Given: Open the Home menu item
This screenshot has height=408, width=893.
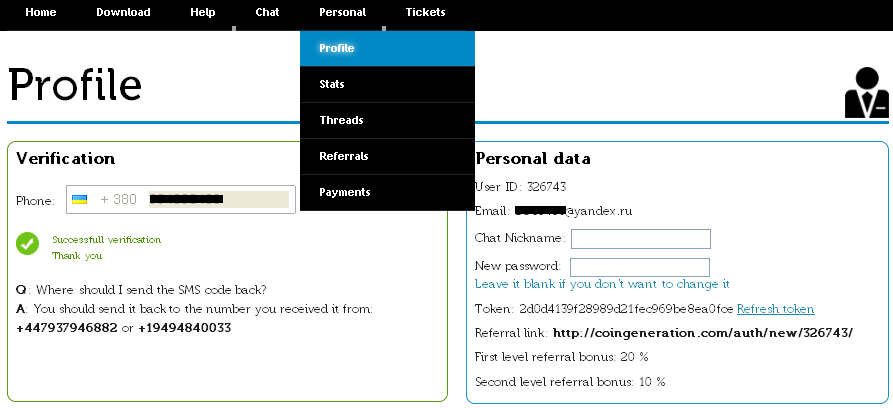Looking at the screenshot, I should pos(40,12).
